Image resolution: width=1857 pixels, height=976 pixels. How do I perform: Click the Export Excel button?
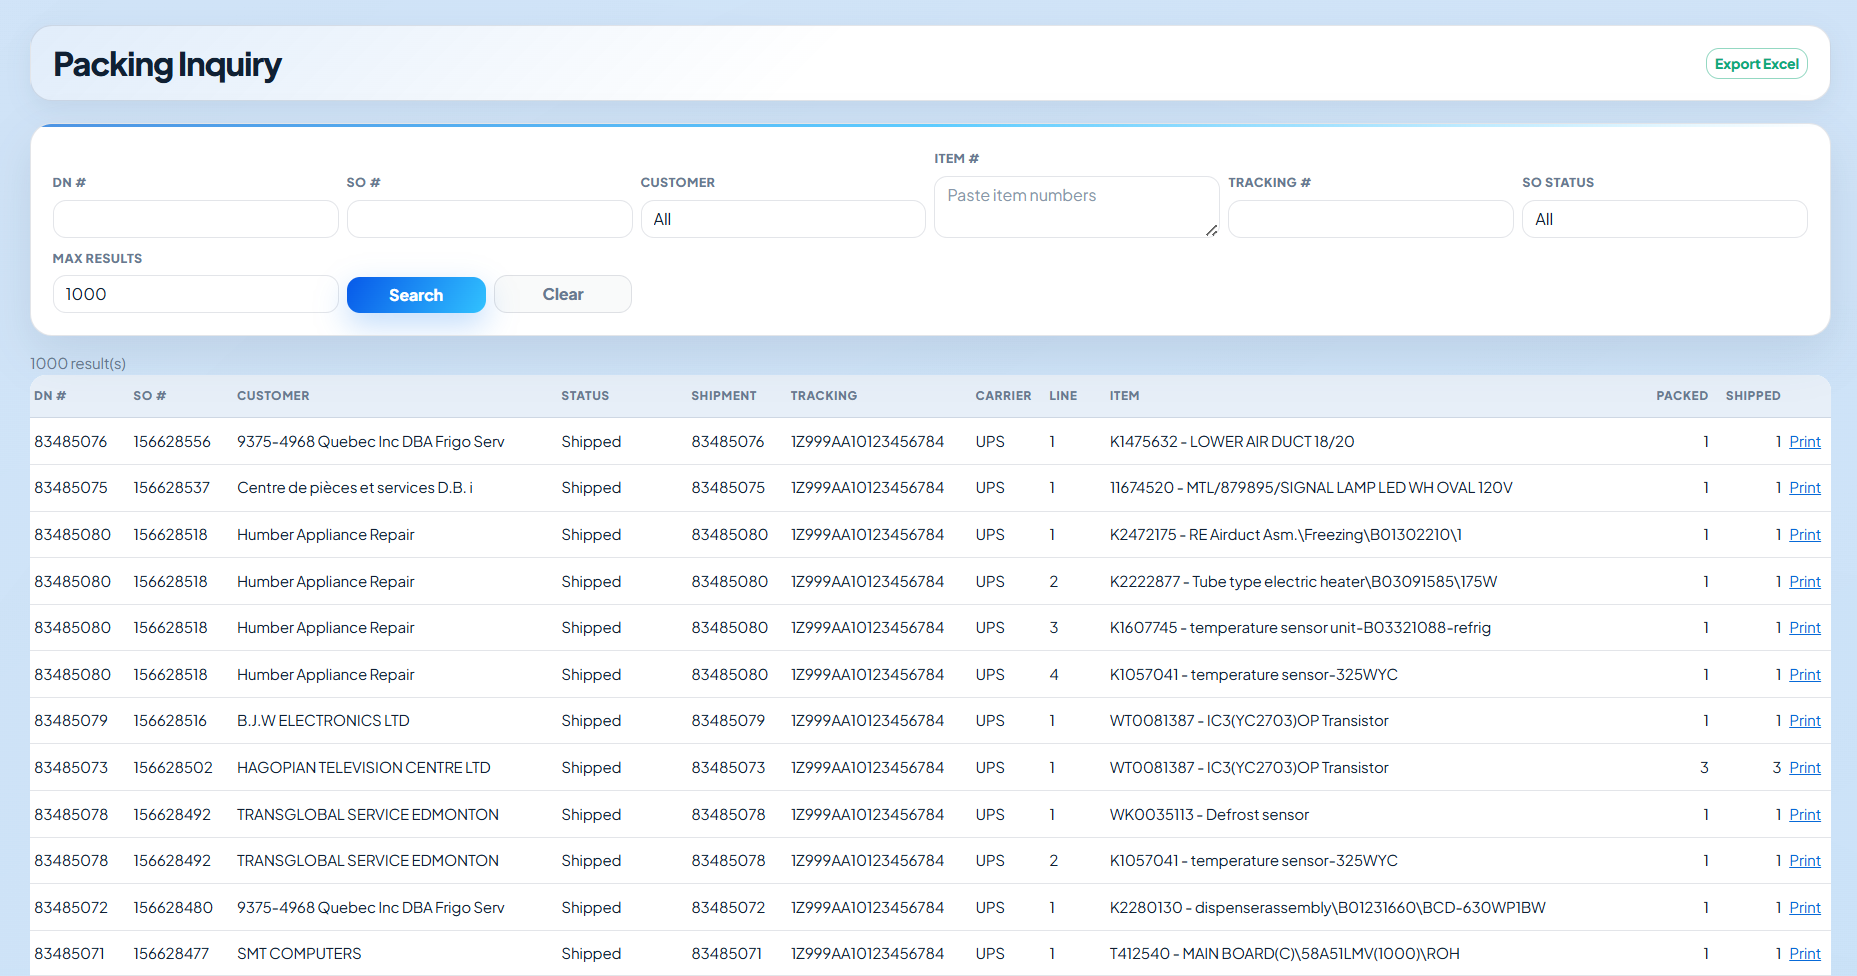(x=1756, y=64)
